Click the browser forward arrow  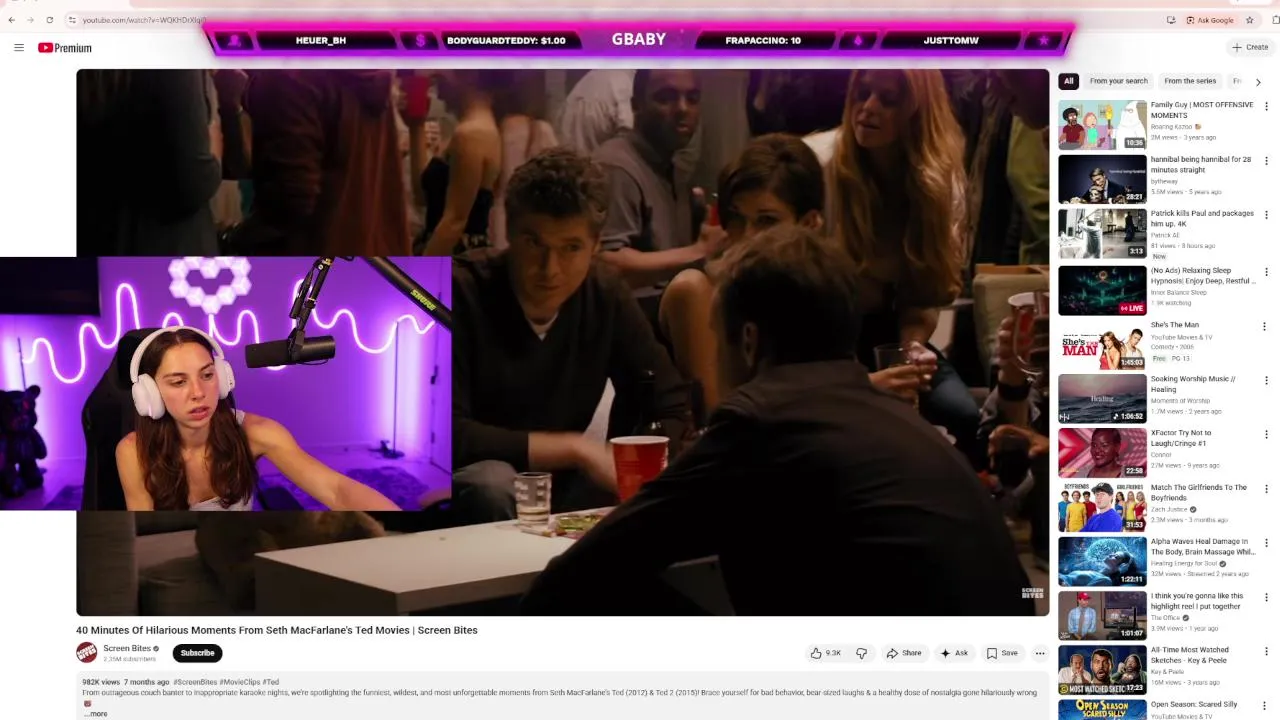(30, 20)
